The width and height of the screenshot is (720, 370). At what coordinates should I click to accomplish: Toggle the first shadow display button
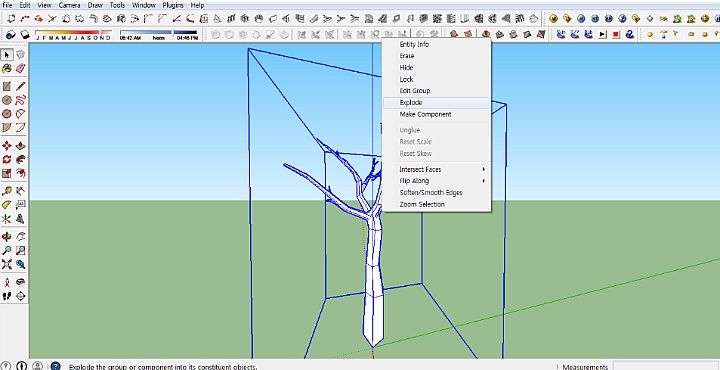coord(11,34)
